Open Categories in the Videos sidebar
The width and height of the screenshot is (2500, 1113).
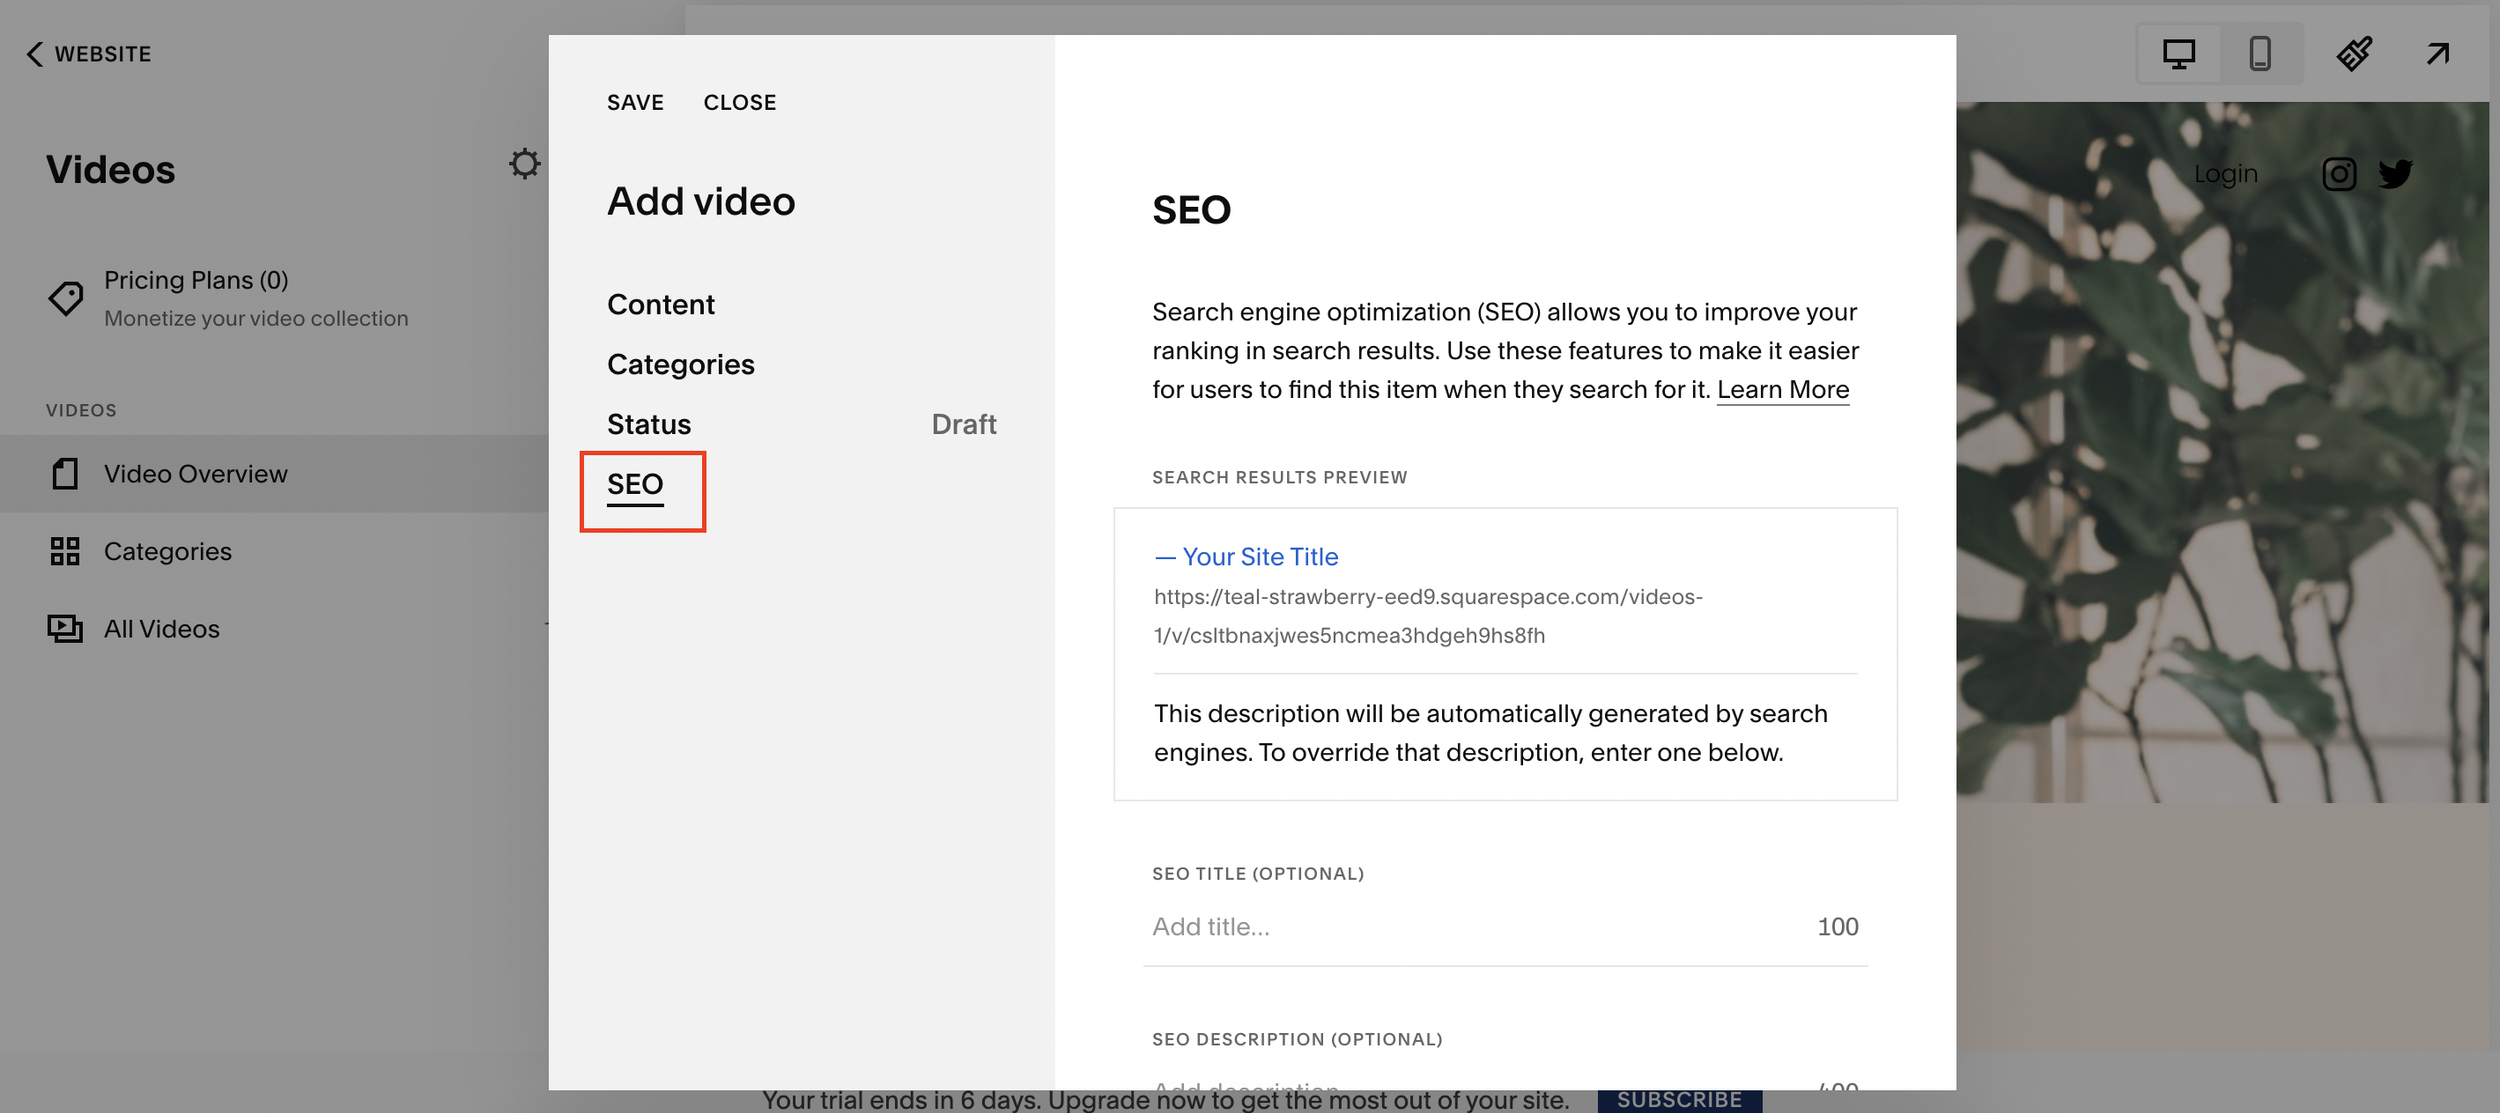[168, 551]
